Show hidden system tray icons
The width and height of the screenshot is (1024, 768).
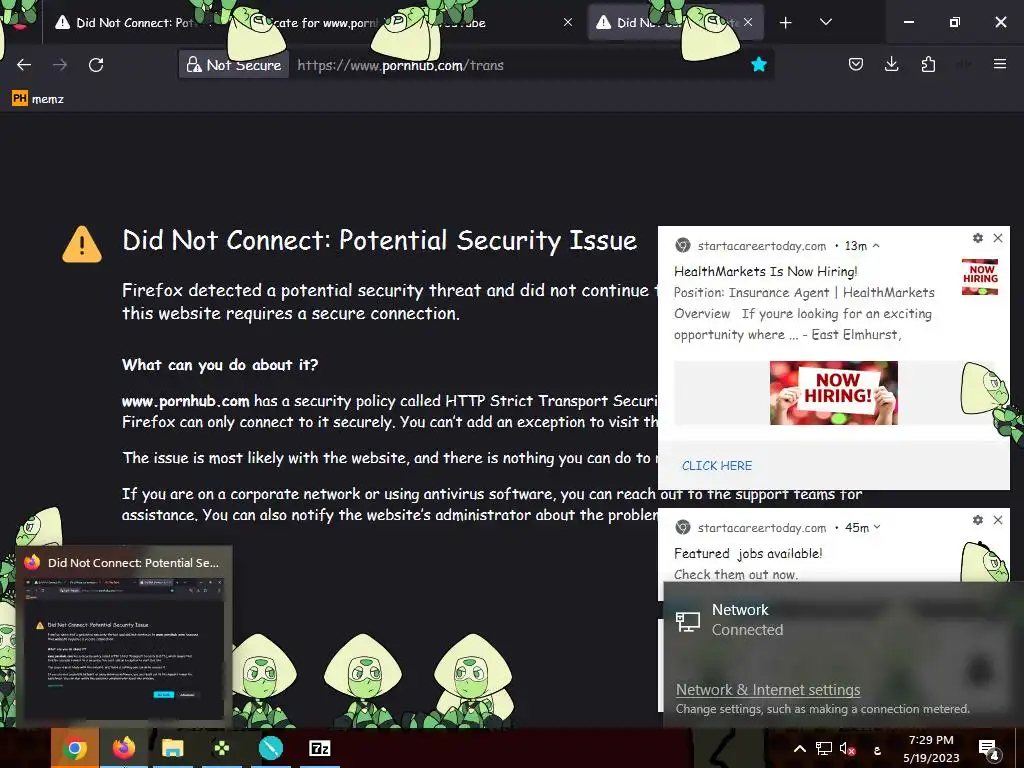click(799, 748)
